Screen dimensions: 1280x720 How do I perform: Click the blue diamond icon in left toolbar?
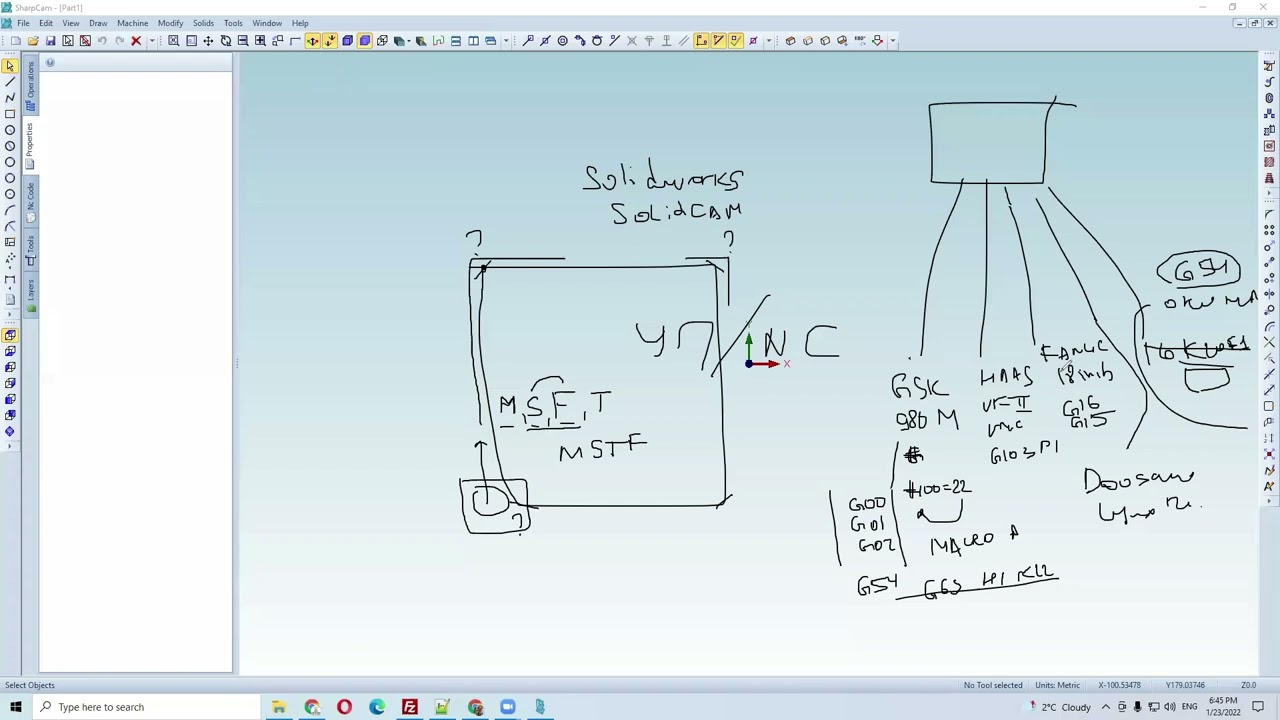[10, 432]
